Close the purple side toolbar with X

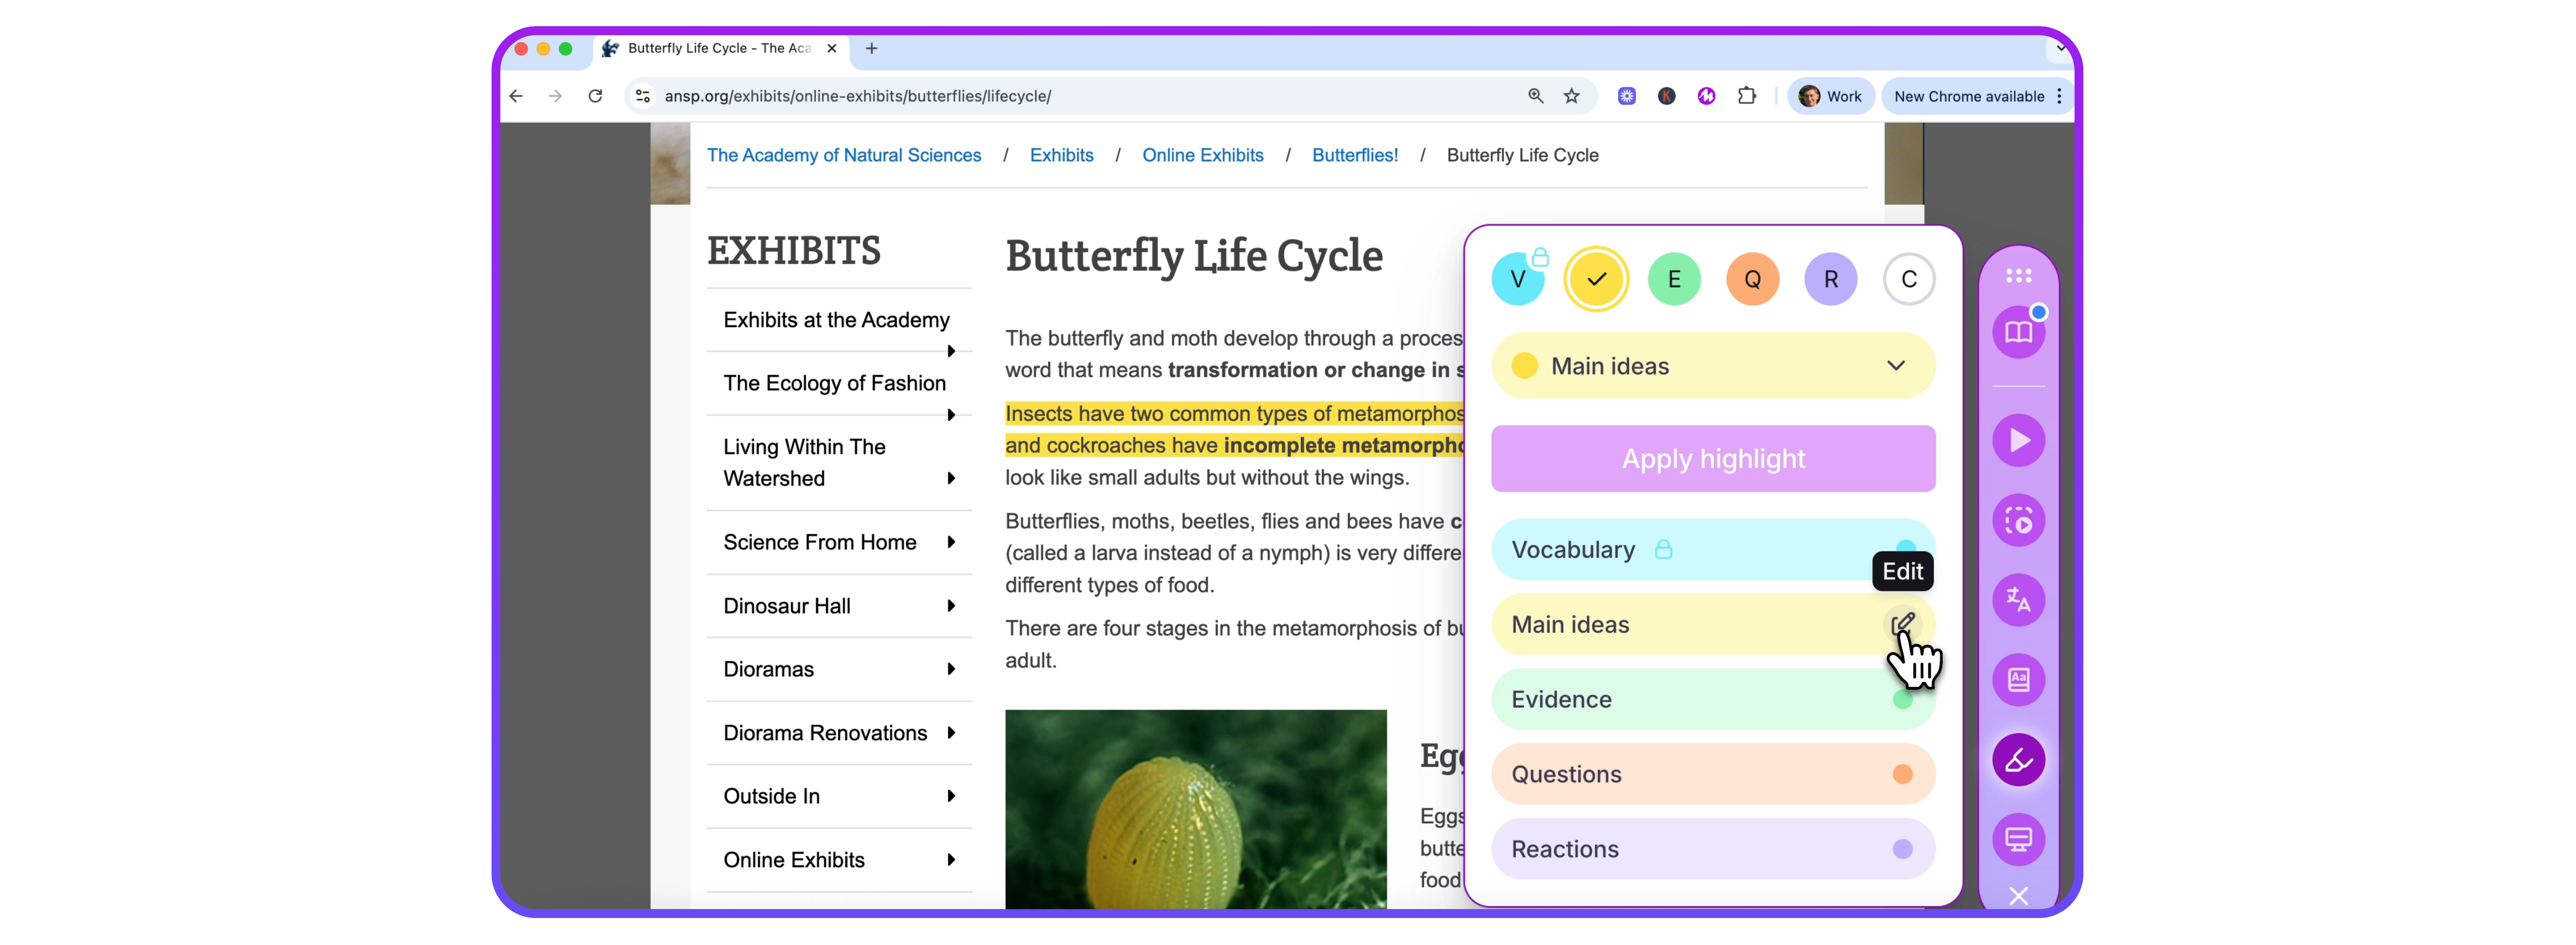(x=2018, y=896)
